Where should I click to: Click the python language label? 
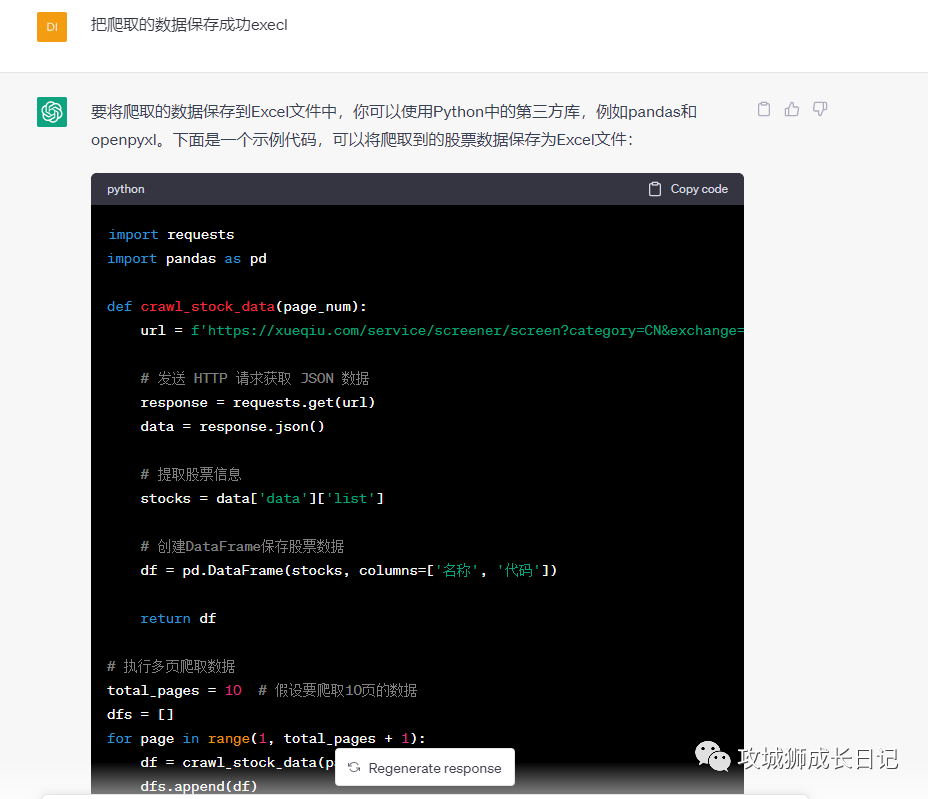[126, 189]
